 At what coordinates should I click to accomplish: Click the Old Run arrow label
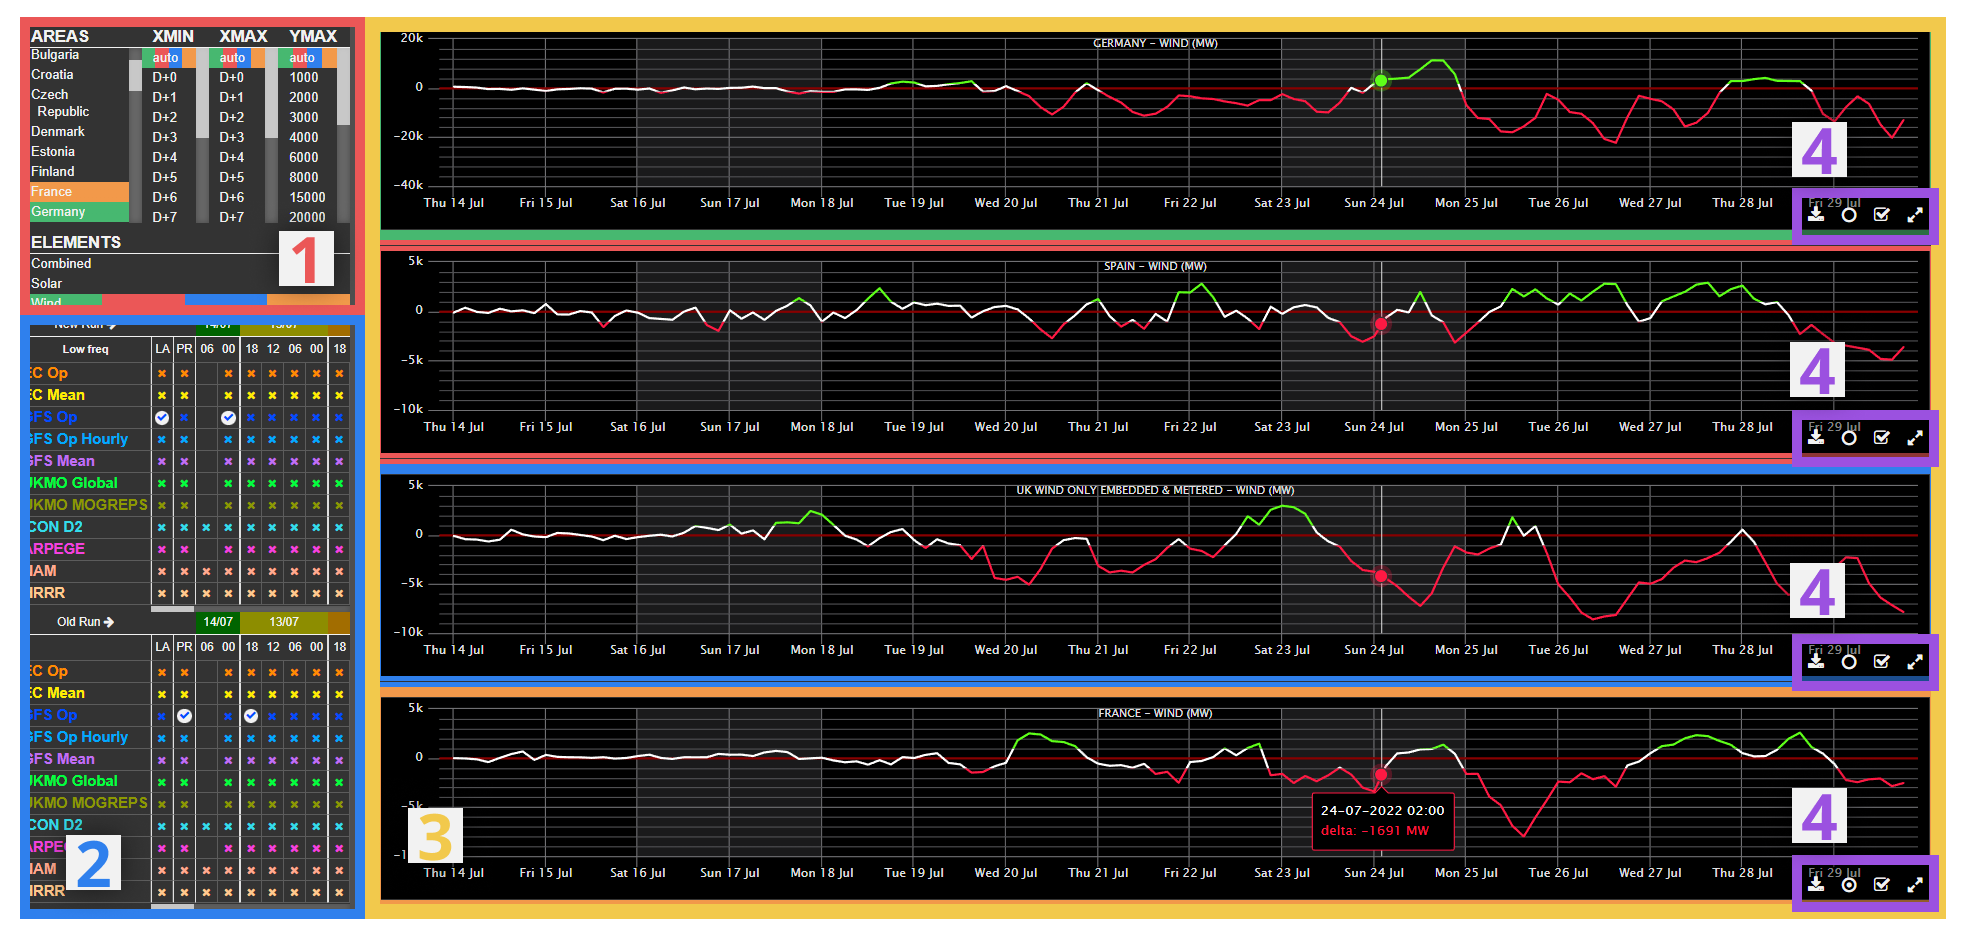point(85,622)
